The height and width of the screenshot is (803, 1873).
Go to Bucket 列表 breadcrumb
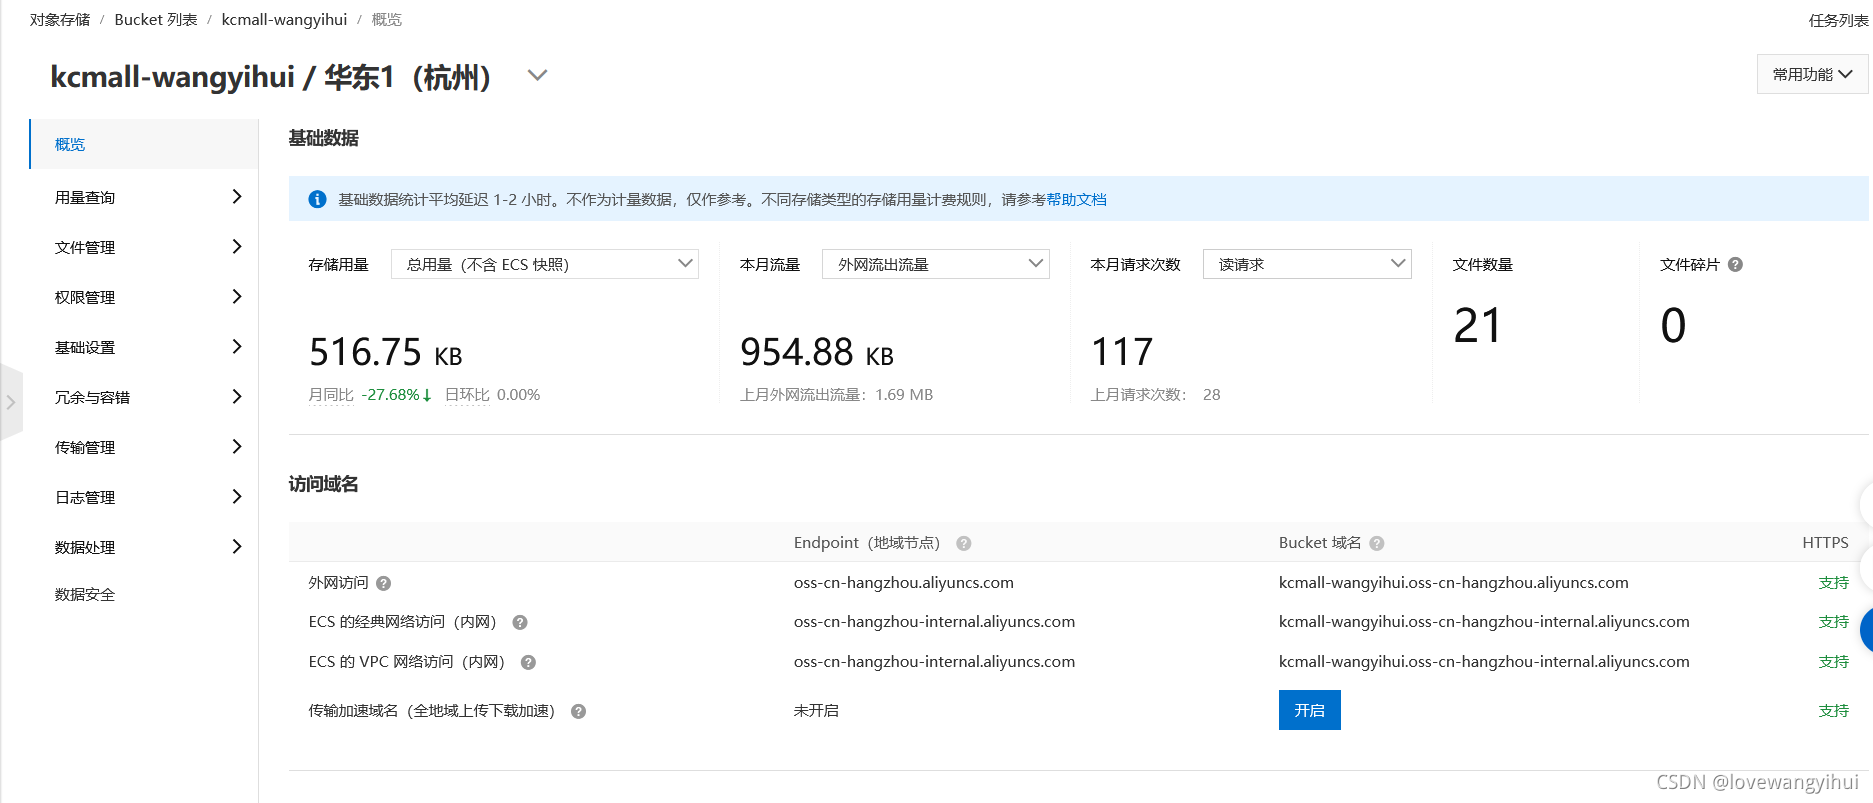[156, 20]
